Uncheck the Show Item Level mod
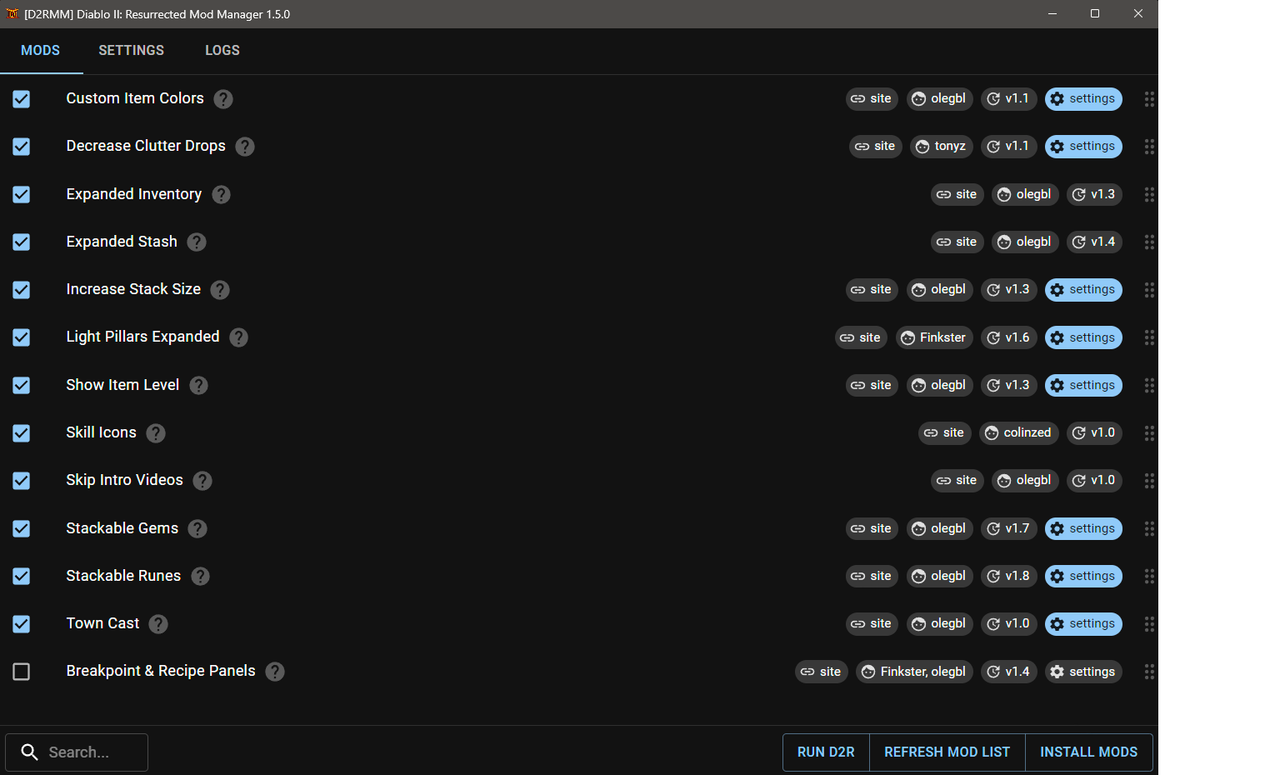 coord(21,385)
